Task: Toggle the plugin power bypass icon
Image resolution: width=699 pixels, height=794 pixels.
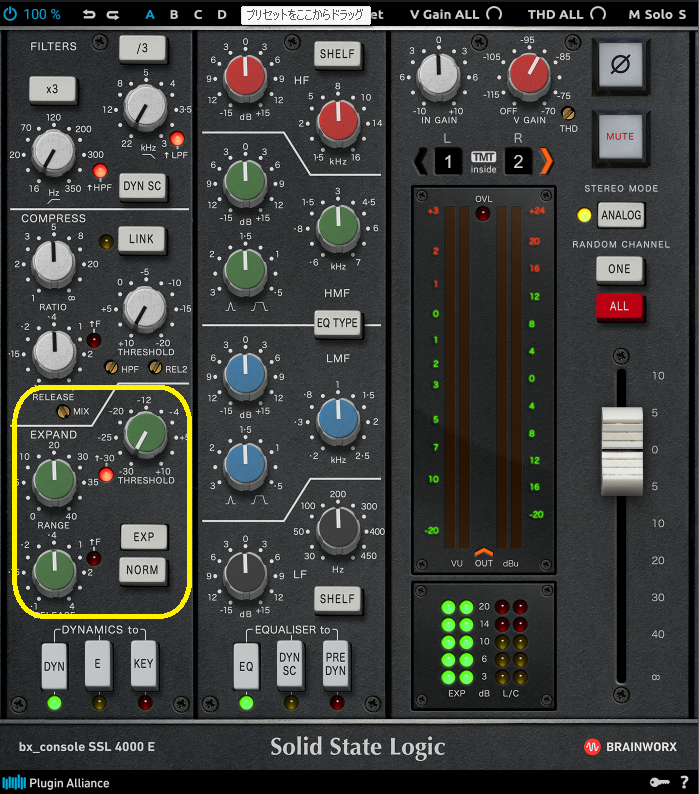Action: coord(10,14)
